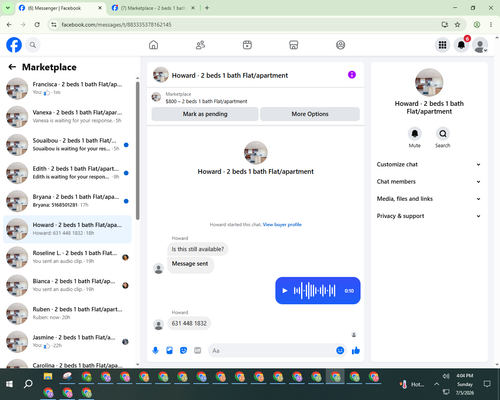Search in conversation using the magnifier icon
Image resolution: width=500 pixels, height=400 pixels.
443,134
